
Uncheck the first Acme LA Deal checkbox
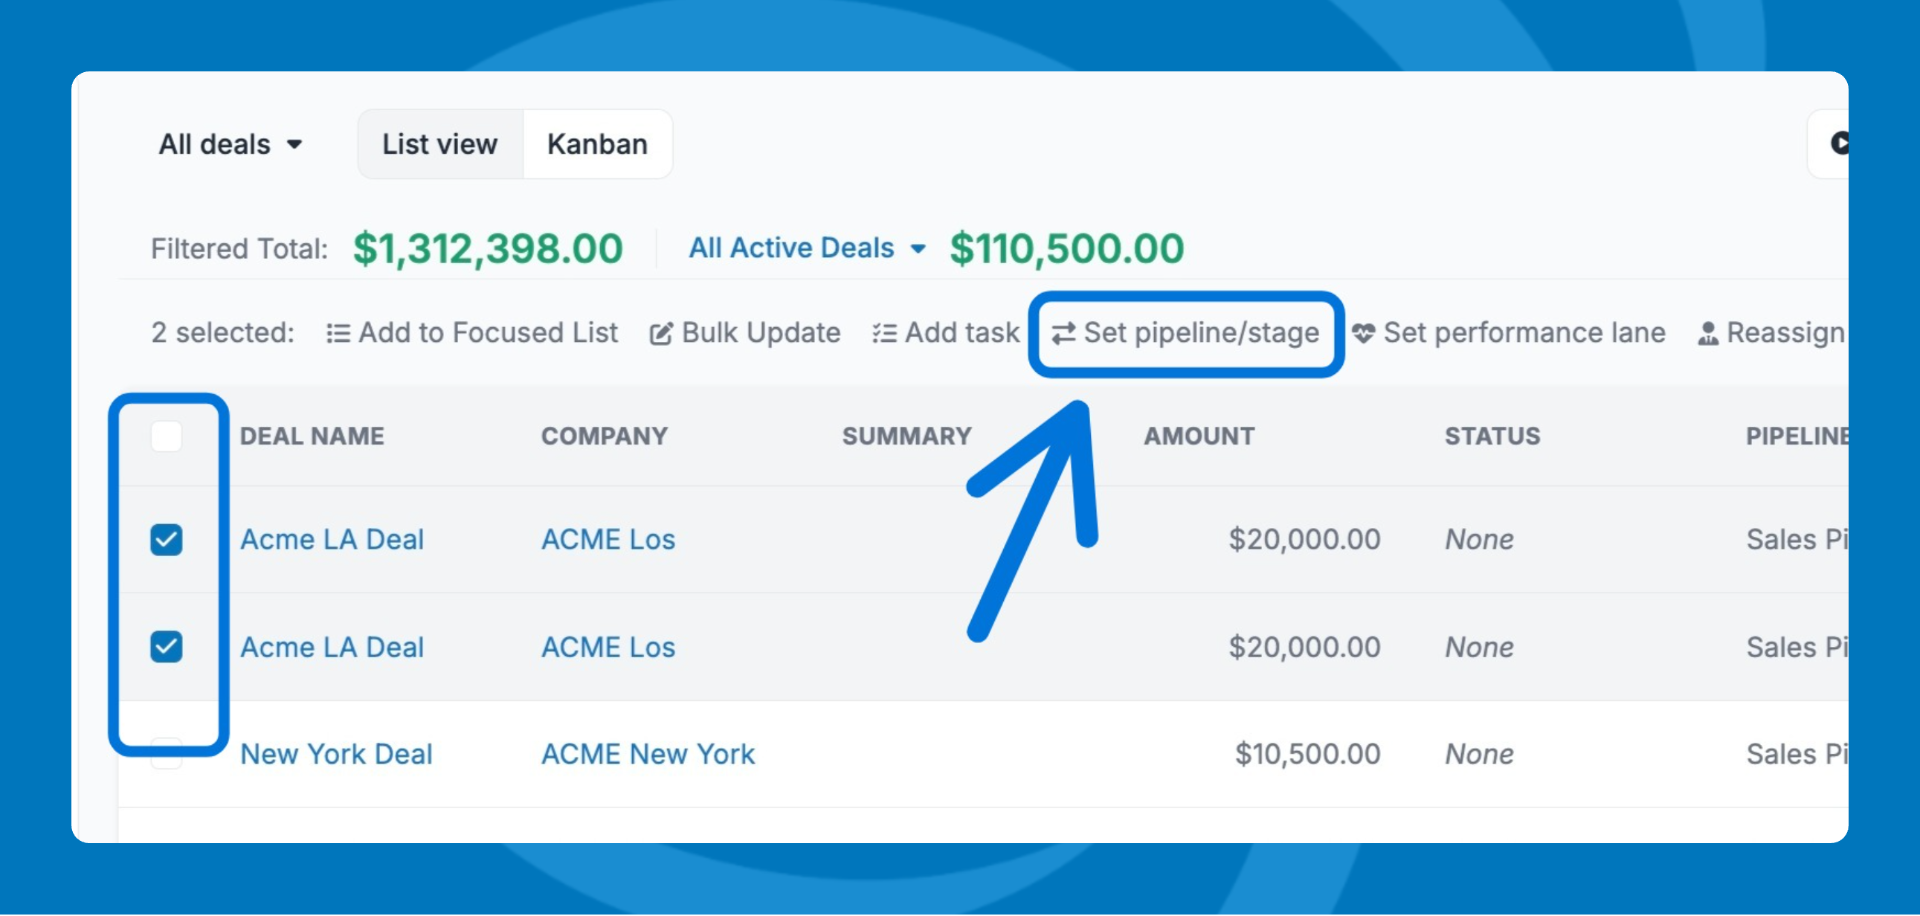coord(166,540)
